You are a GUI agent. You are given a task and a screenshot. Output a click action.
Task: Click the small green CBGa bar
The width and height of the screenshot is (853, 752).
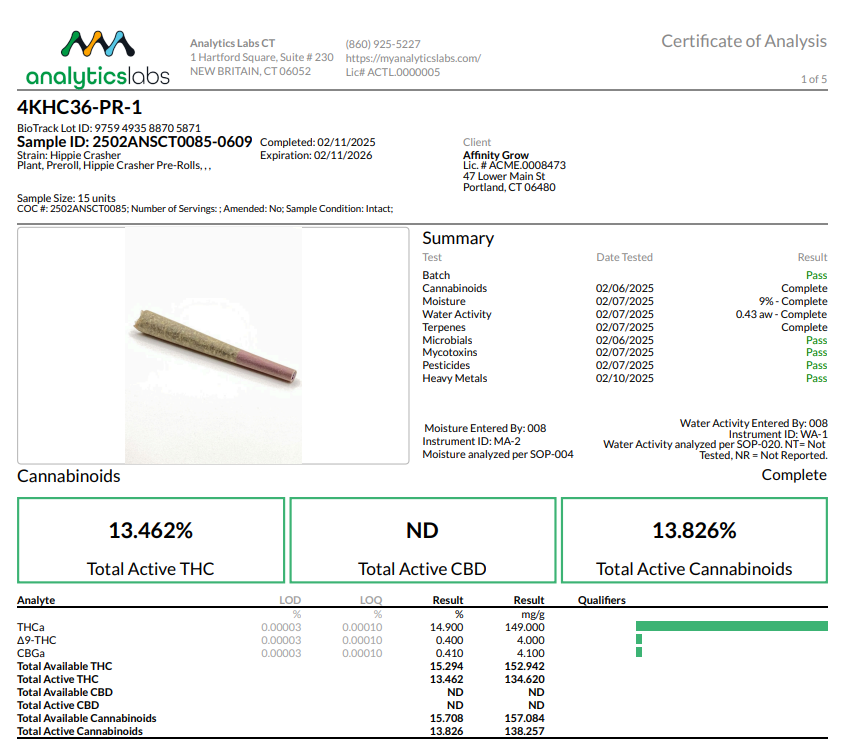coord(639,653)
